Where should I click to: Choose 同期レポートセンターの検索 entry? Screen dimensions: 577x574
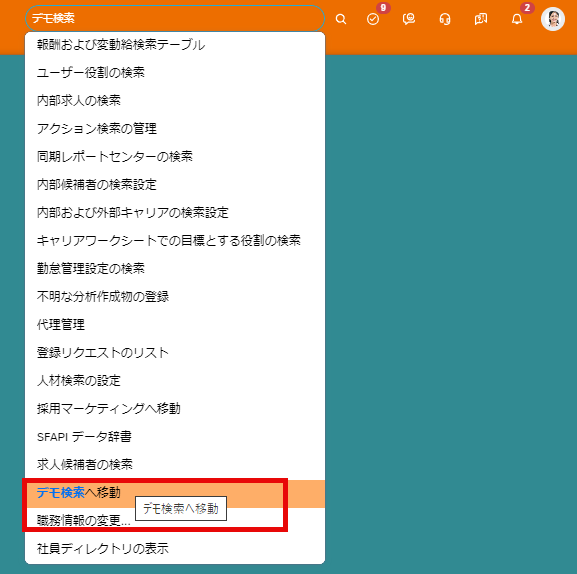[175, 157]
